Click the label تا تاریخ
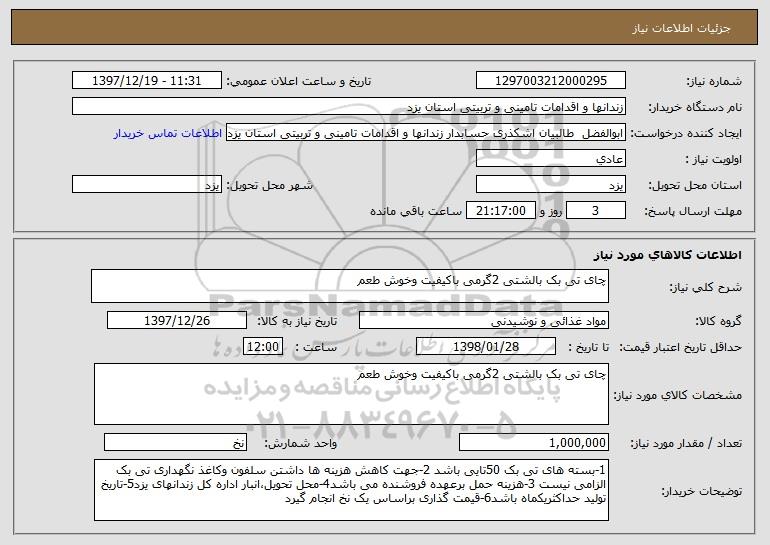 coord(588,347)
